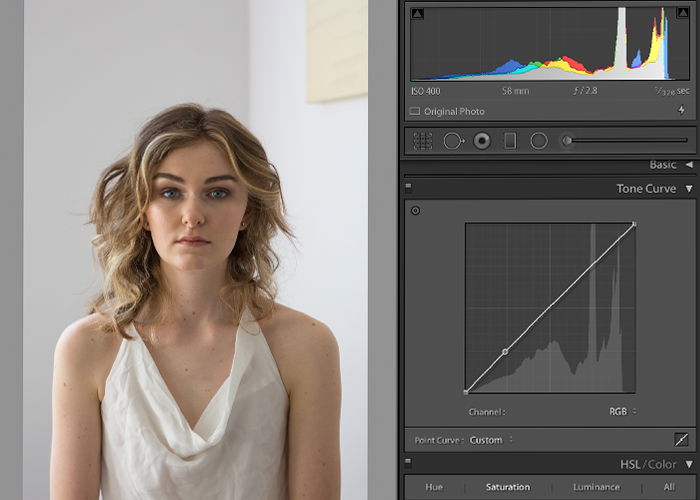Screen dimensions: 700x500
Task: Select the Graduated Filter tool
Action: click(x=510, y=141)
